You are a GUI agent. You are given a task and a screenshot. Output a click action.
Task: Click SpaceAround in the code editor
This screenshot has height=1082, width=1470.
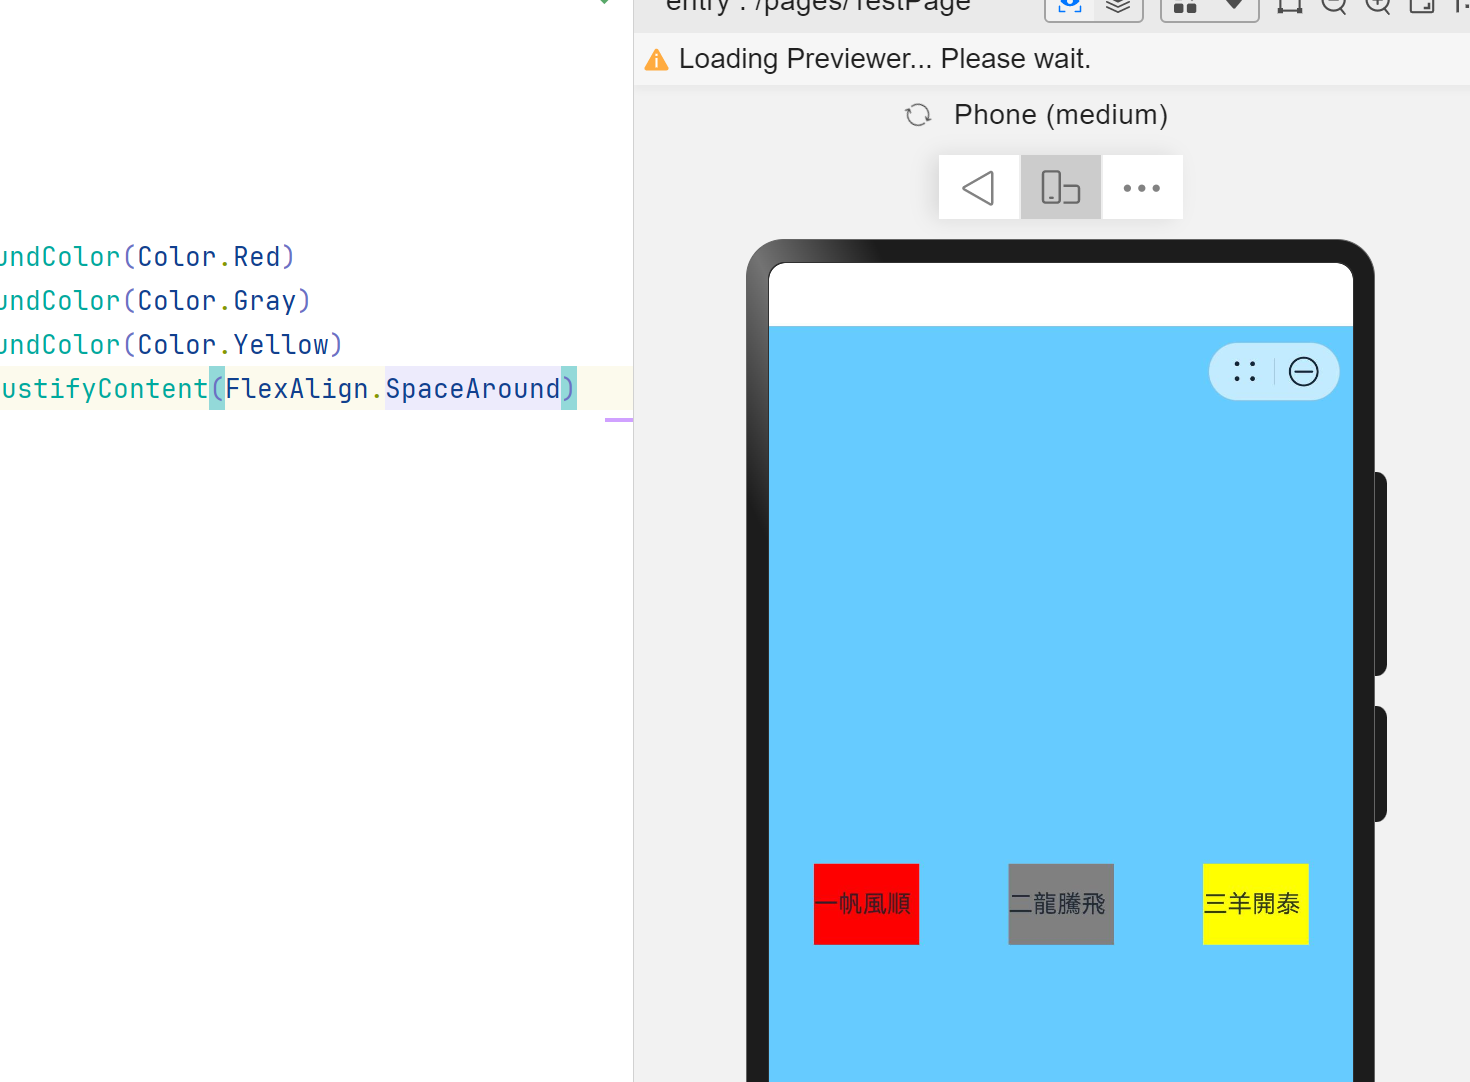coord(473,389)
